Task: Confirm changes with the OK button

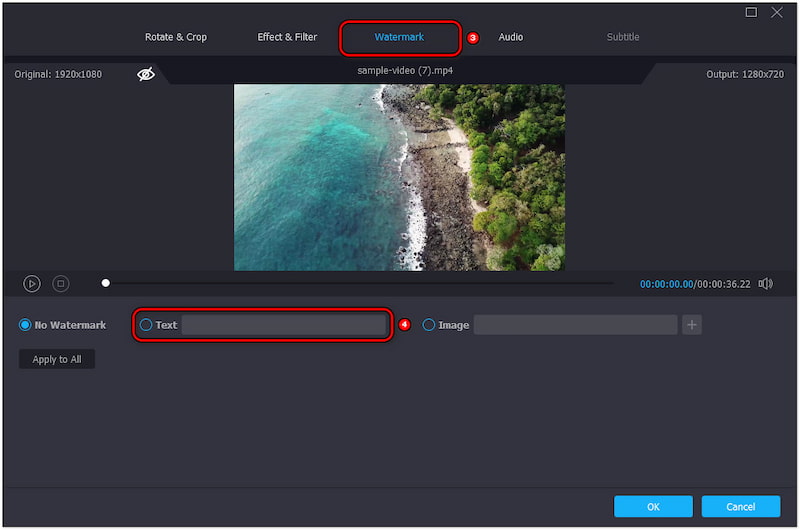Action: click(653, 506)
